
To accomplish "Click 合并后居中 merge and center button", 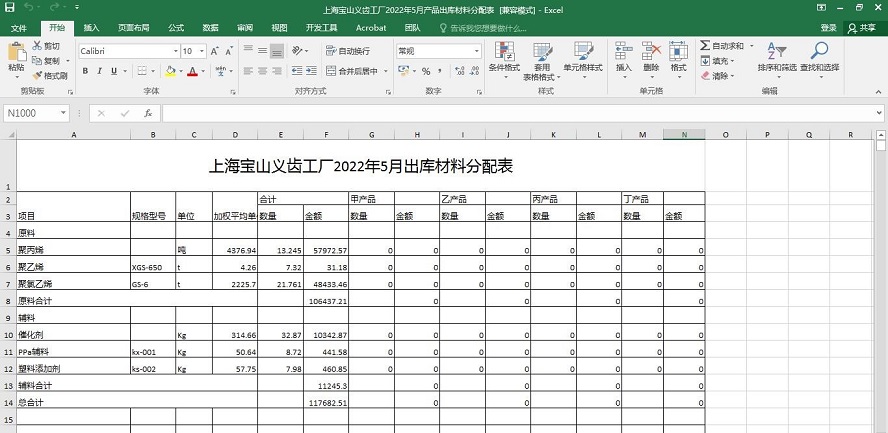I will [352, 71].
